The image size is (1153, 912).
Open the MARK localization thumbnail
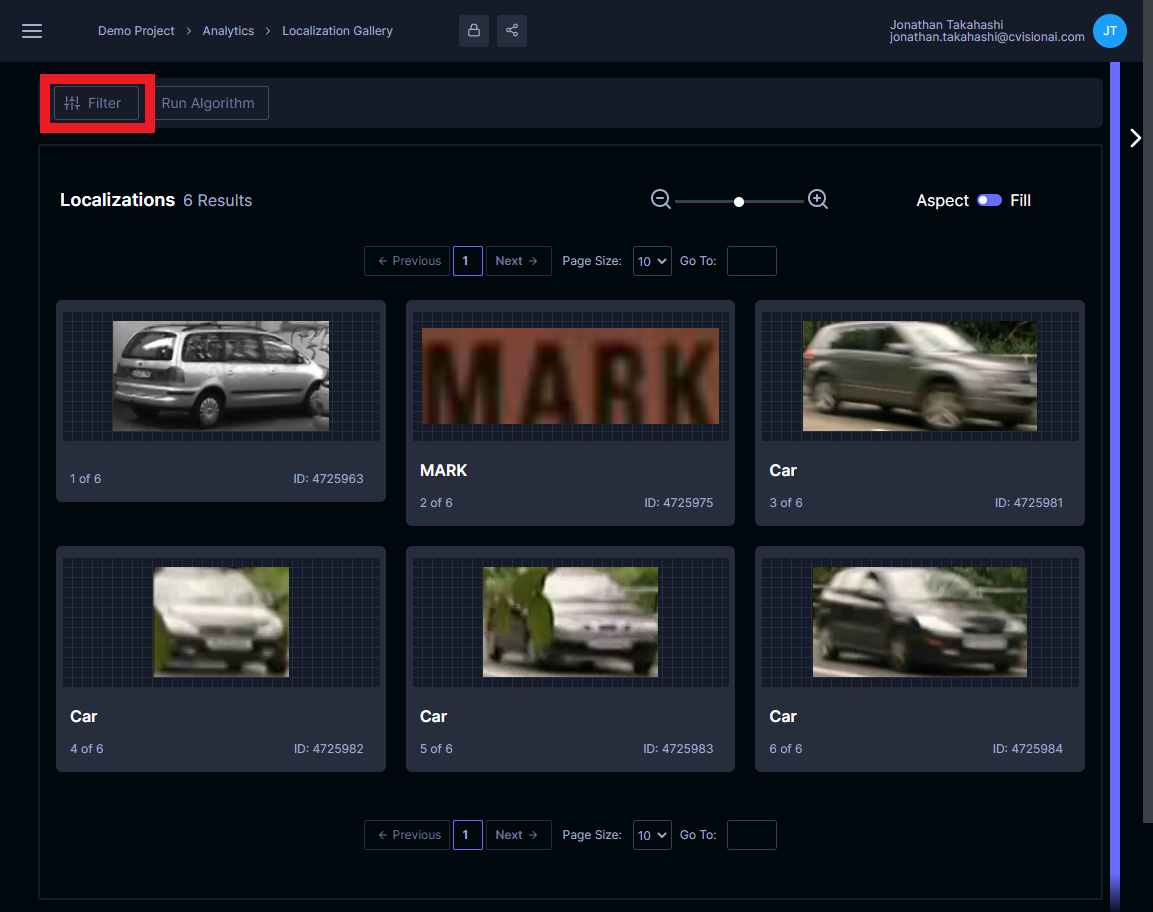tap(570, 376)
